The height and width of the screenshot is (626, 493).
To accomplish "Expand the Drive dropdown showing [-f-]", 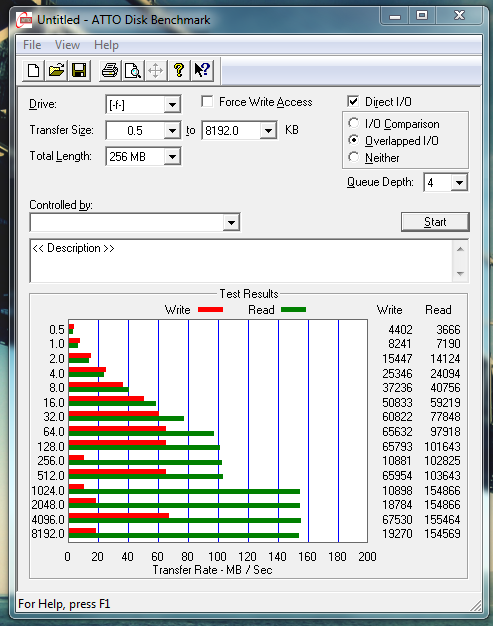I will 172,105.
